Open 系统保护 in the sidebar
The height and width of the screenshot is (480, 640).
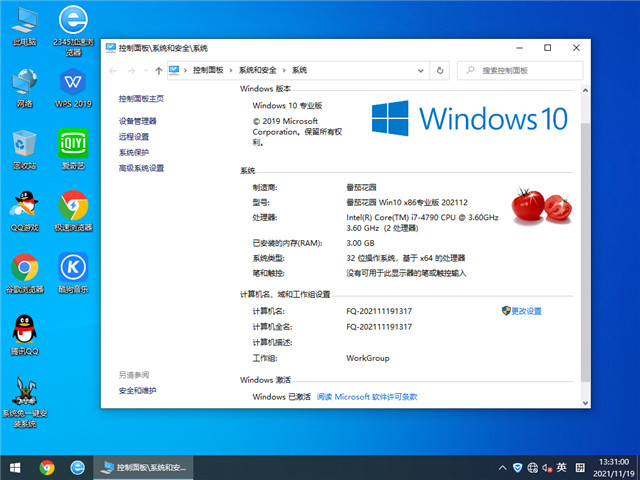[134, 152]
